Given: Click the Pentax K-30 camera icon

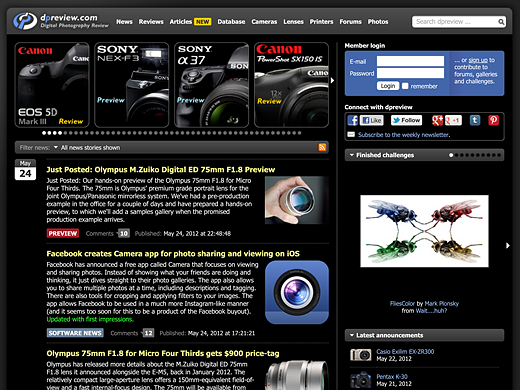Looking at the screenshot, I should click(x=361, y=380).
